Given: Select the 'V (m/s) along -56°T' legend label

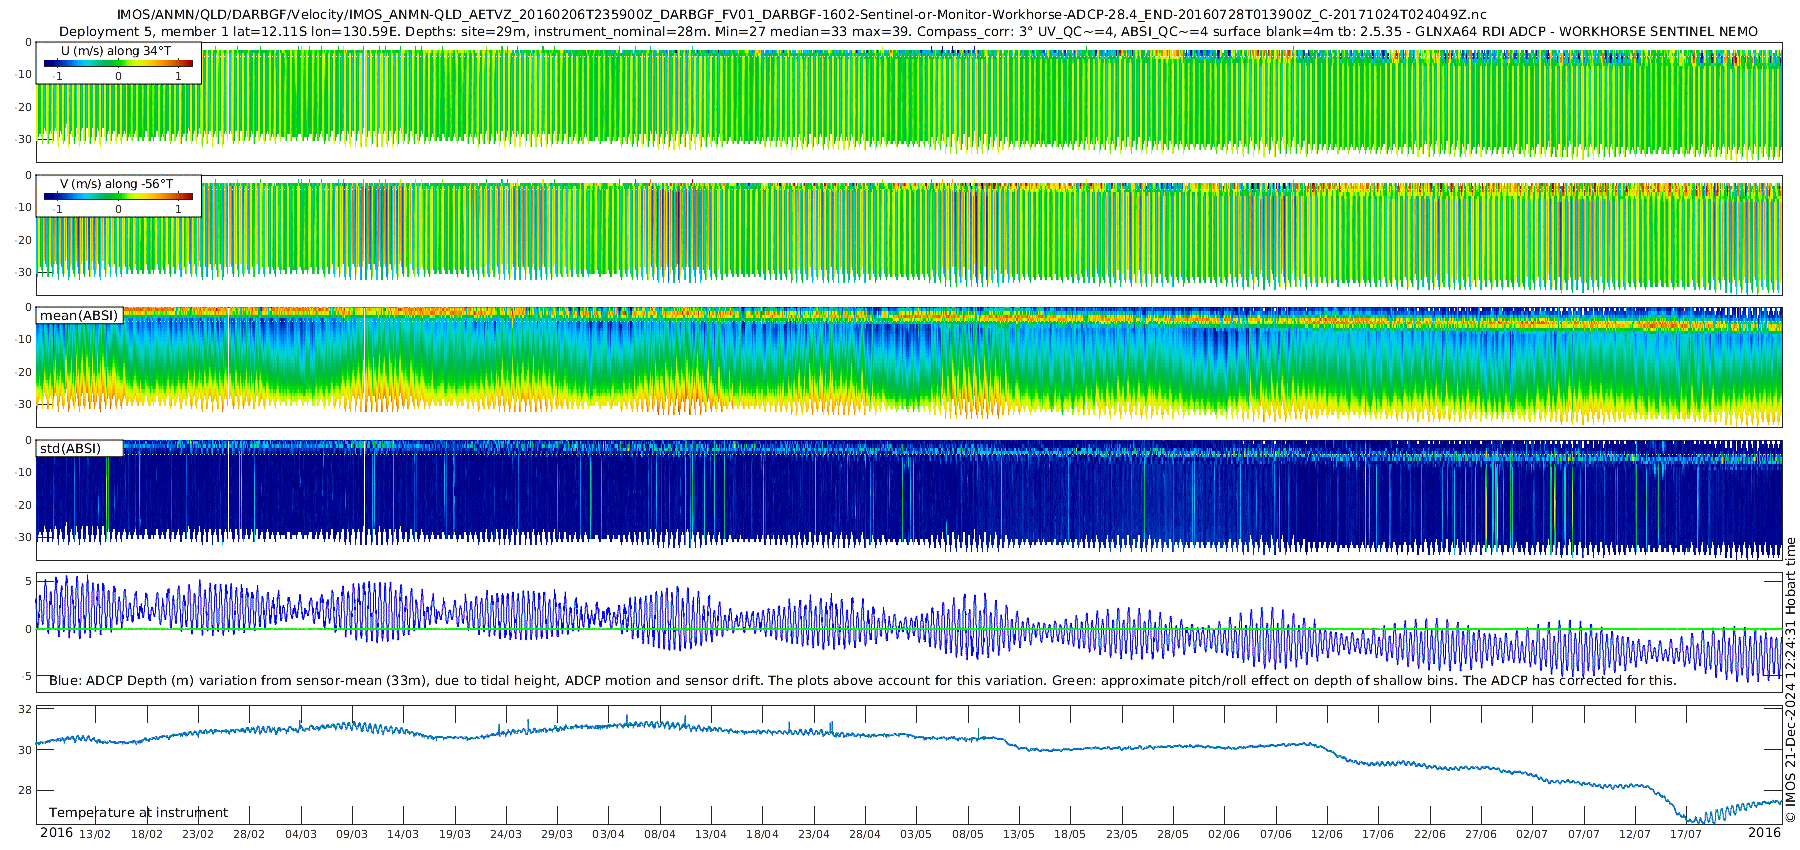Looking at the screenshot, I should coord(116,183).
